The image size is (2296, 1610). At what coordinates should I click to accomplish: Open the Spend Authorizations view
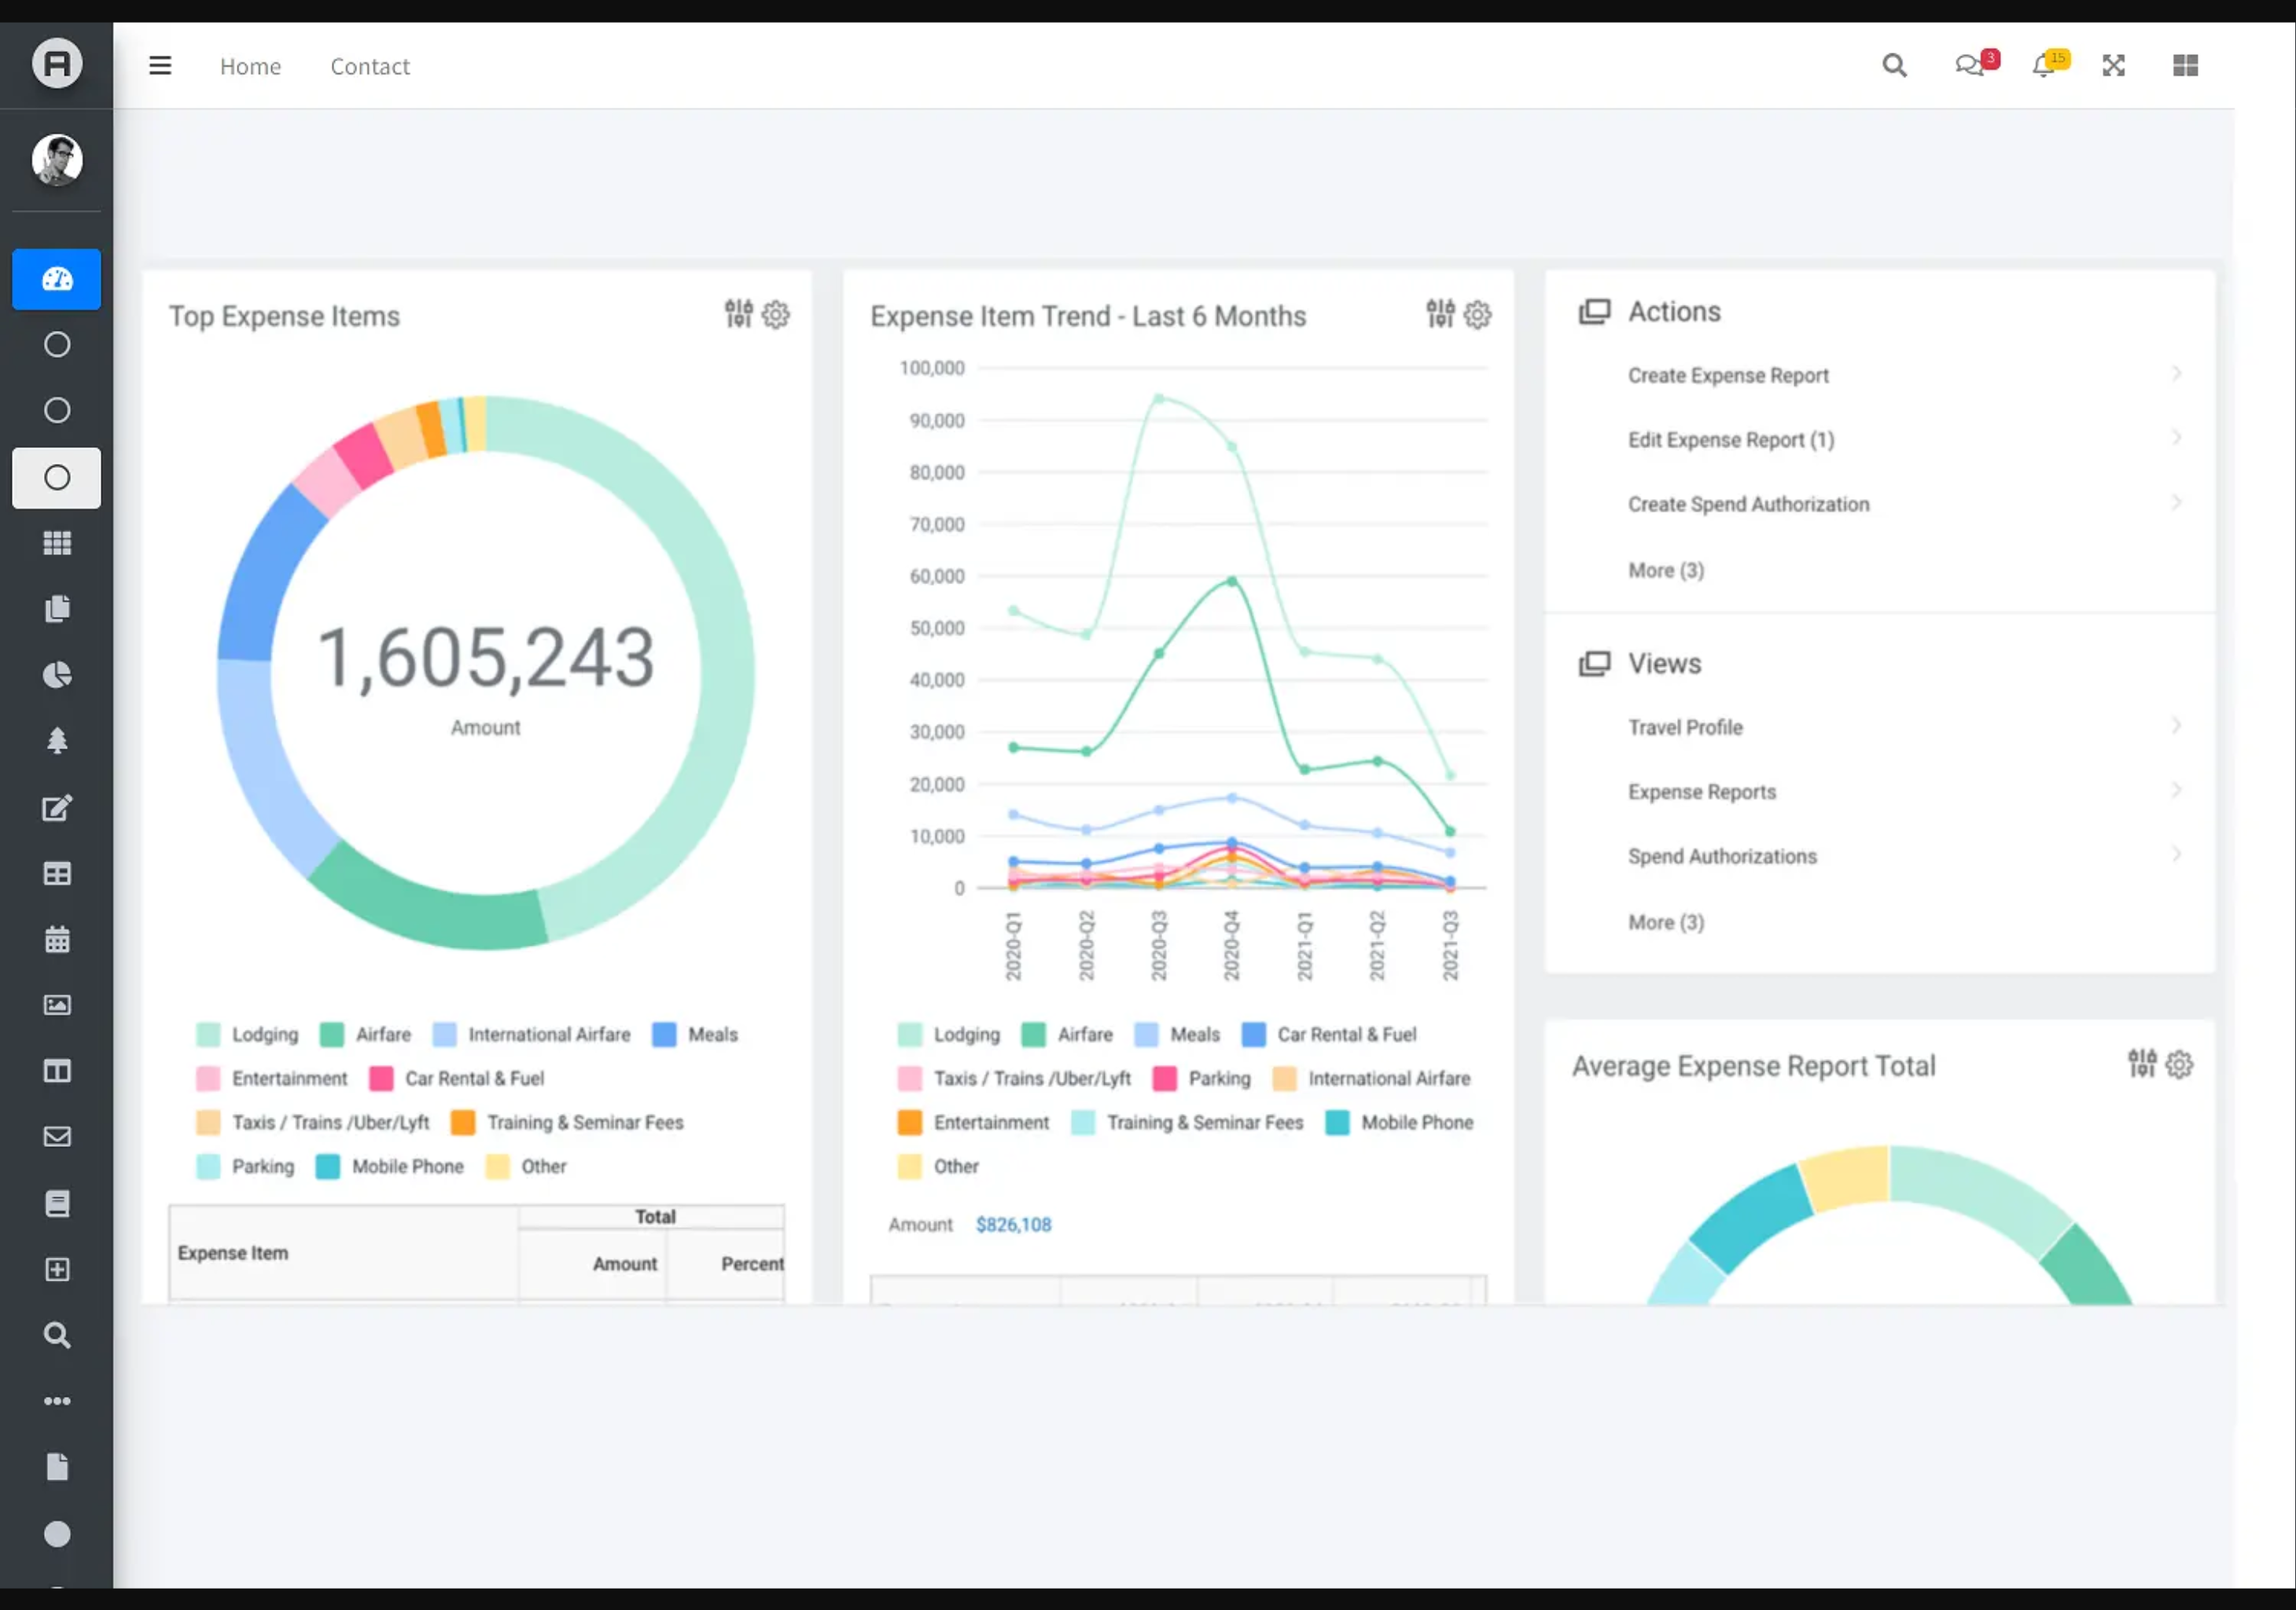click(1722, 856)
